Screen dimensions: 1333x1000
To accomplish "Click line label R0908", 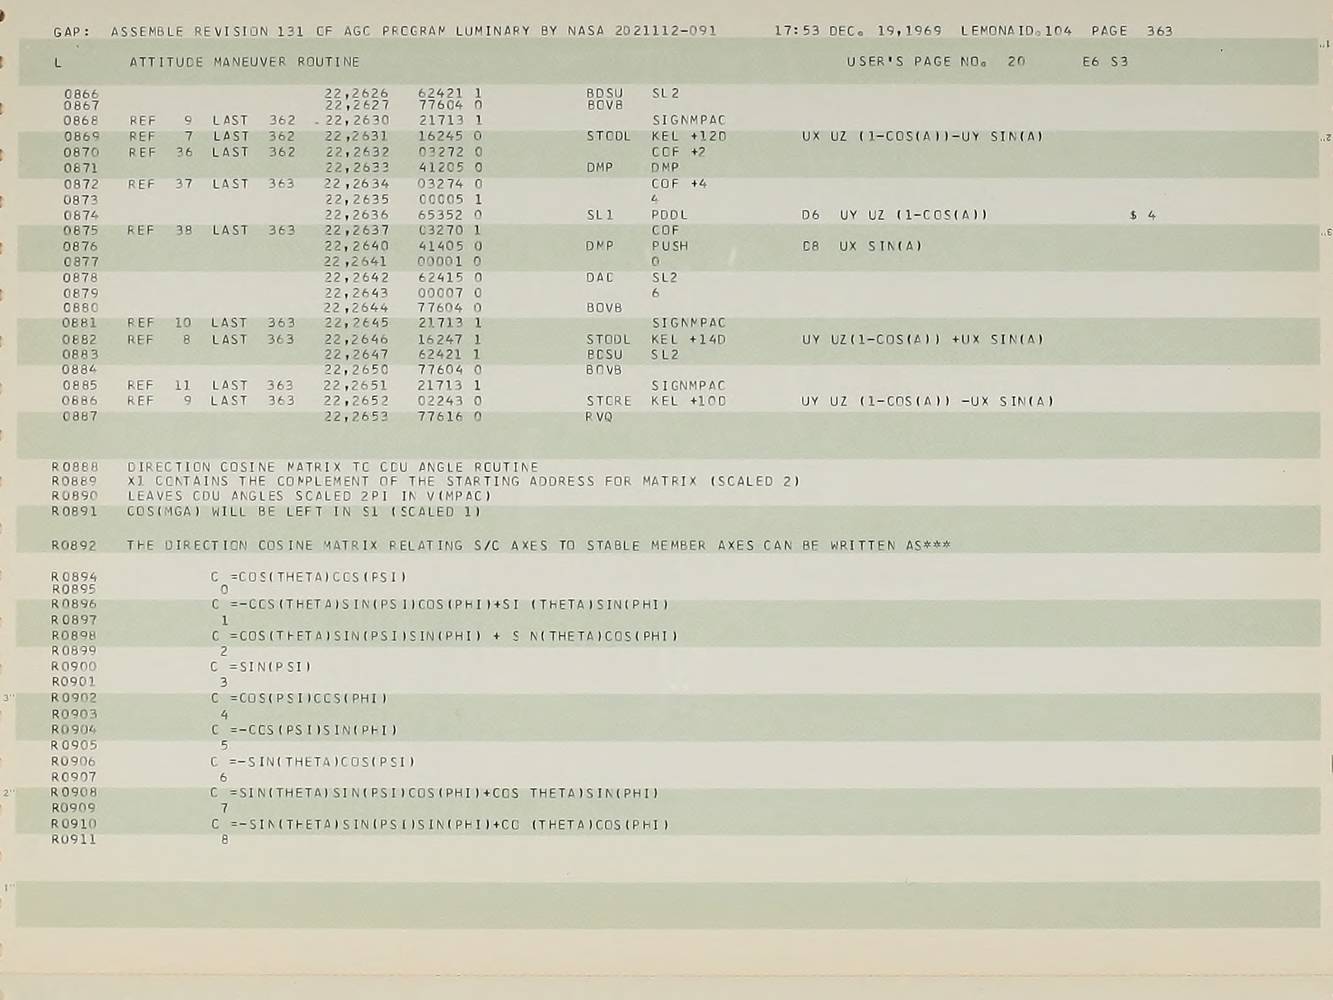I will pyautogui.click(x=74, y=793).
